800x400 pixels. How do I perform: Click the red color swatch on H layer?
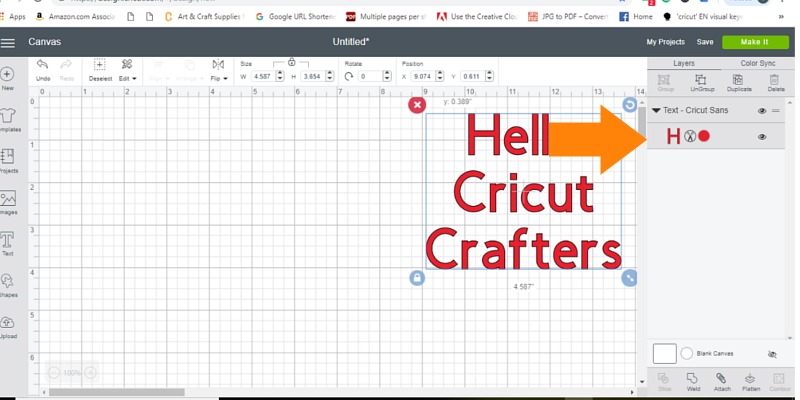[704, 136]
